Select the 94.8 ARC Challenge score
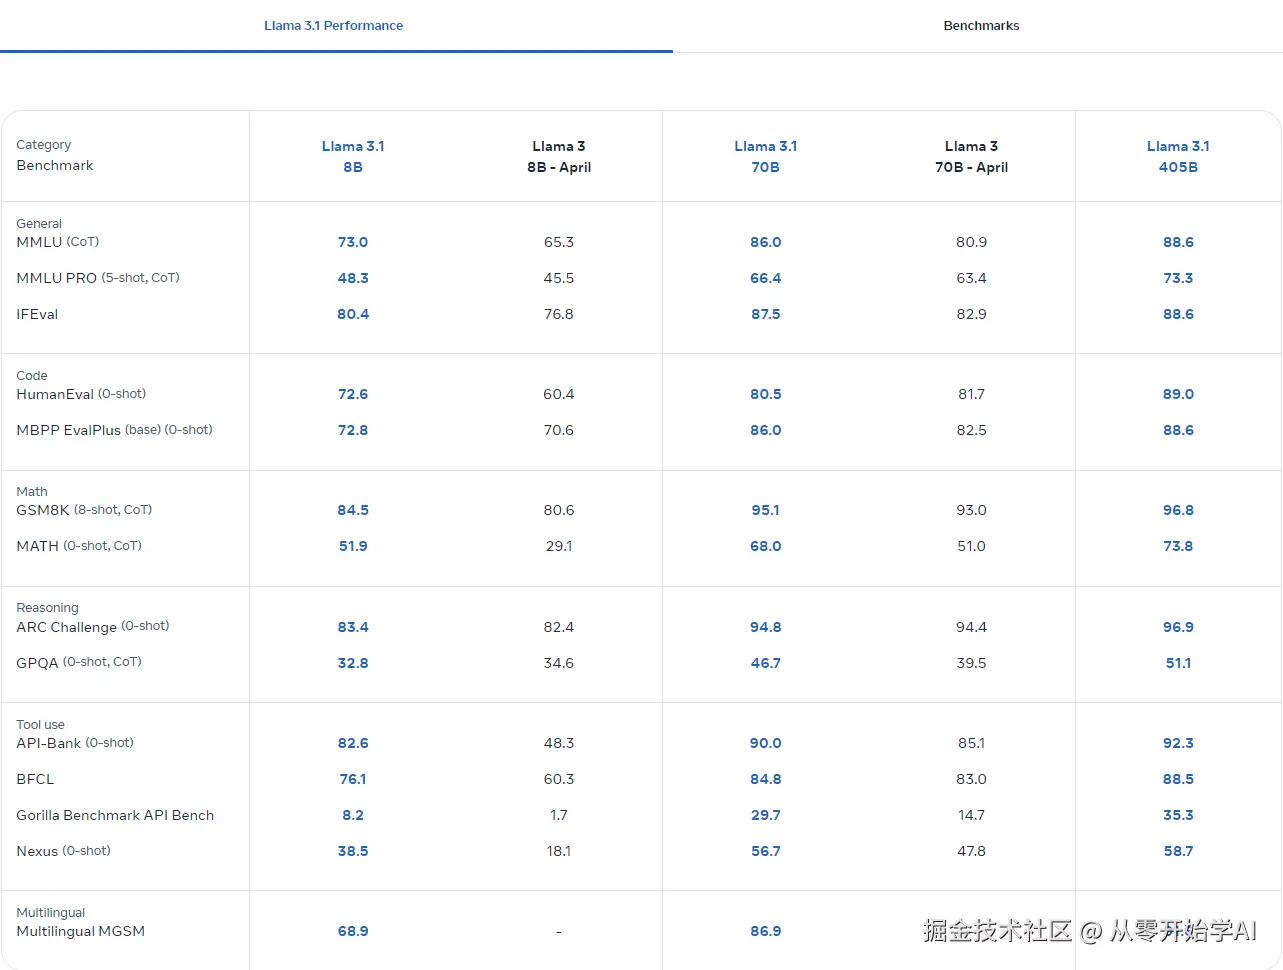Image resolution: width=1283 pixels, height=970 pixels. (766, 627)
